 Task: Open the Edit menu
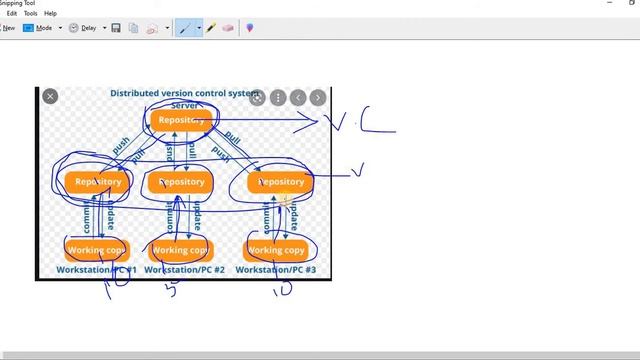[x=12, y=13]
